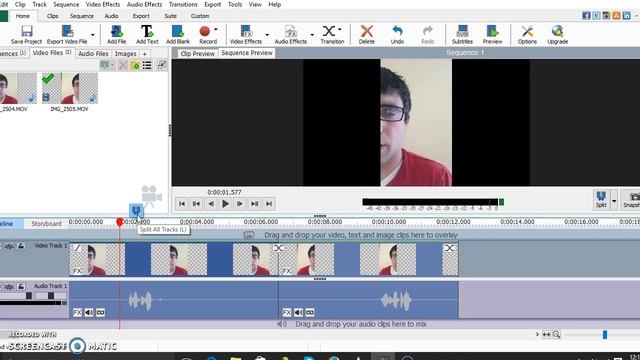
Task: Switch to the Custom ribbon tab
Action: tap(200, 16)
